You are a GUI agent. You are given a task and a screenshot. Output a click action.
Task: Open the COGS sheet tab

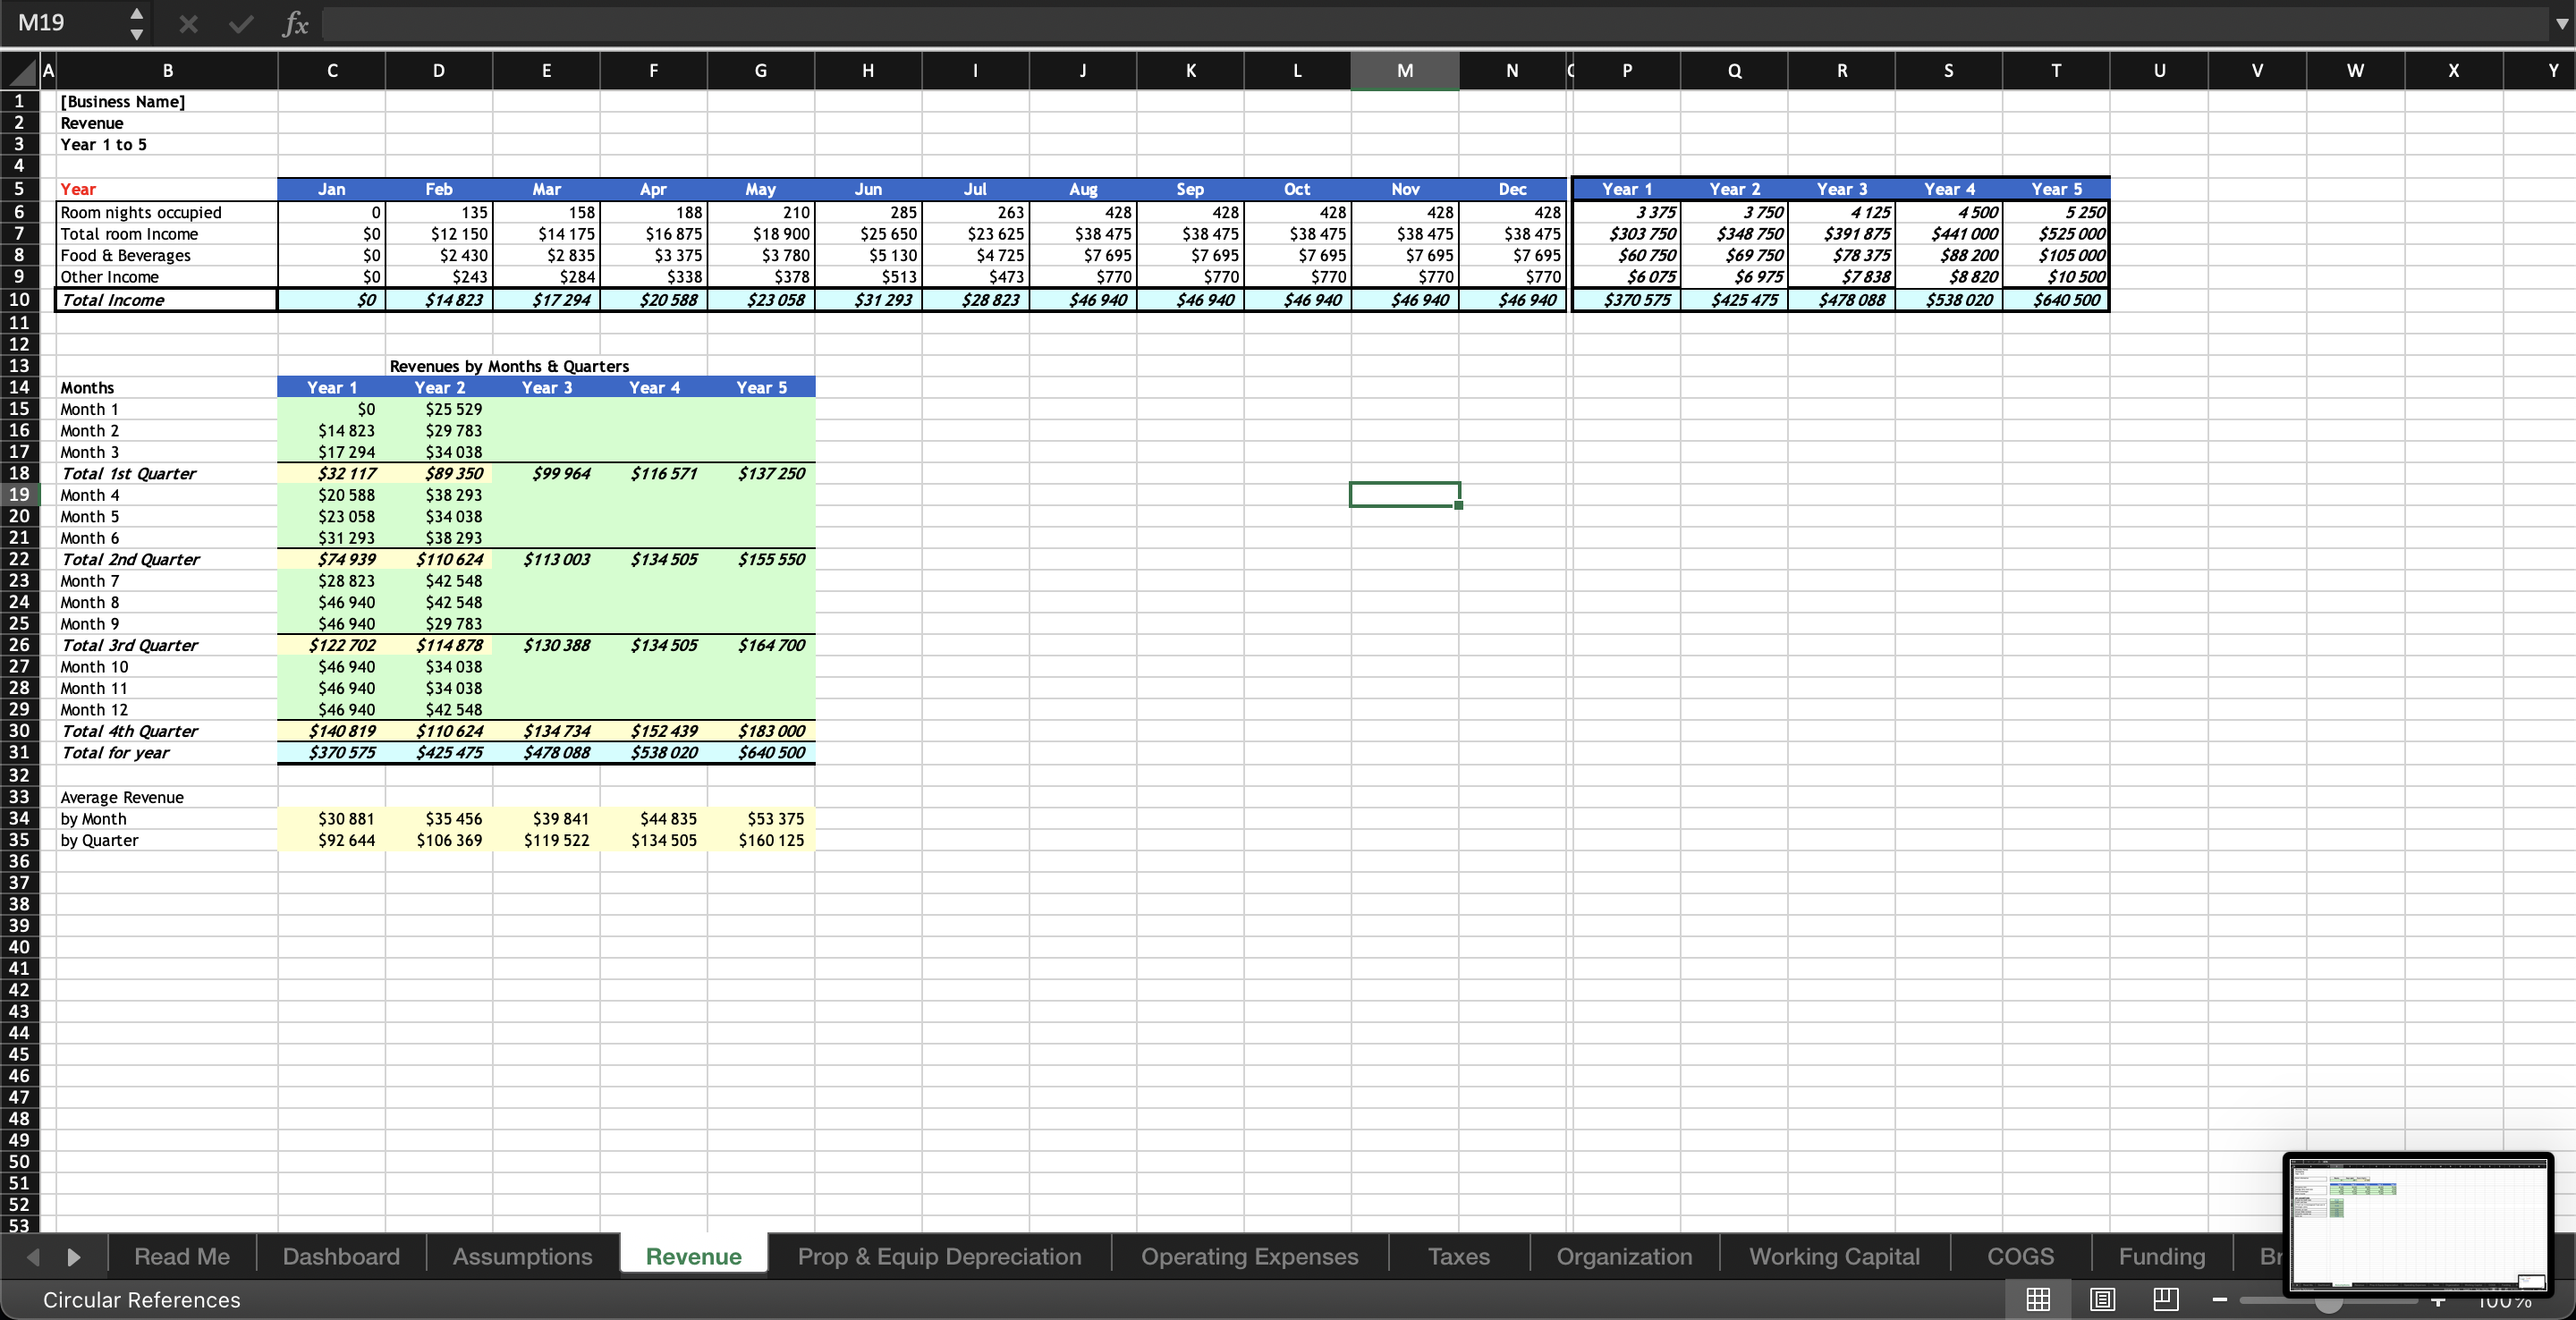click(x=2020, y=1256)
